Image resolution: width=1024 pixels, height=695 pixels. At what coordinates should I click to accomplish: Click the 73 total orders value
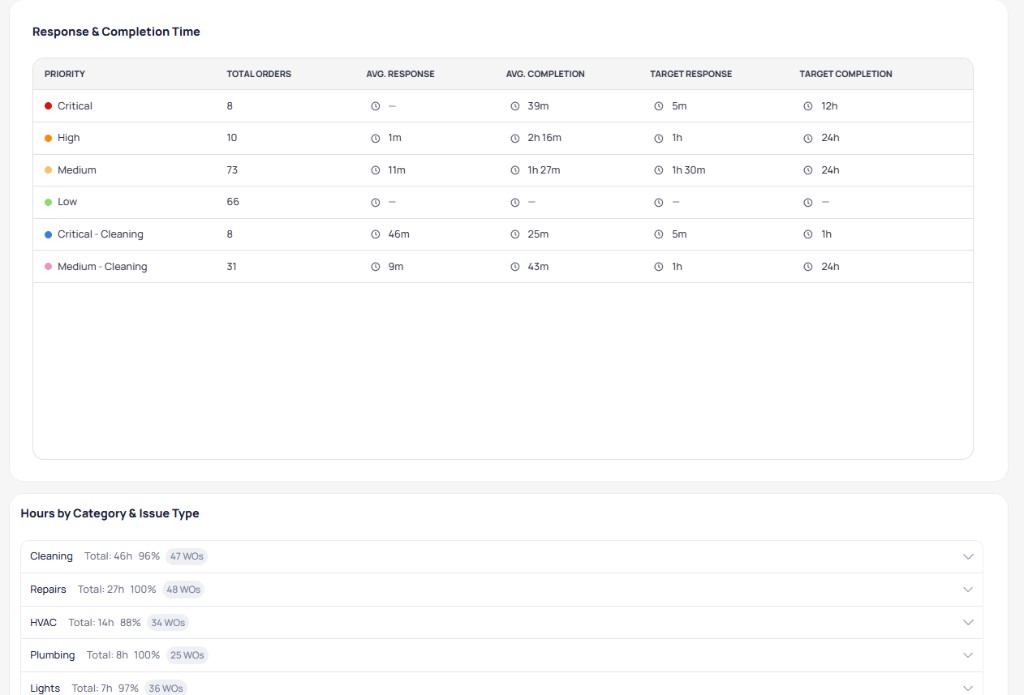(x=232, y=170)
